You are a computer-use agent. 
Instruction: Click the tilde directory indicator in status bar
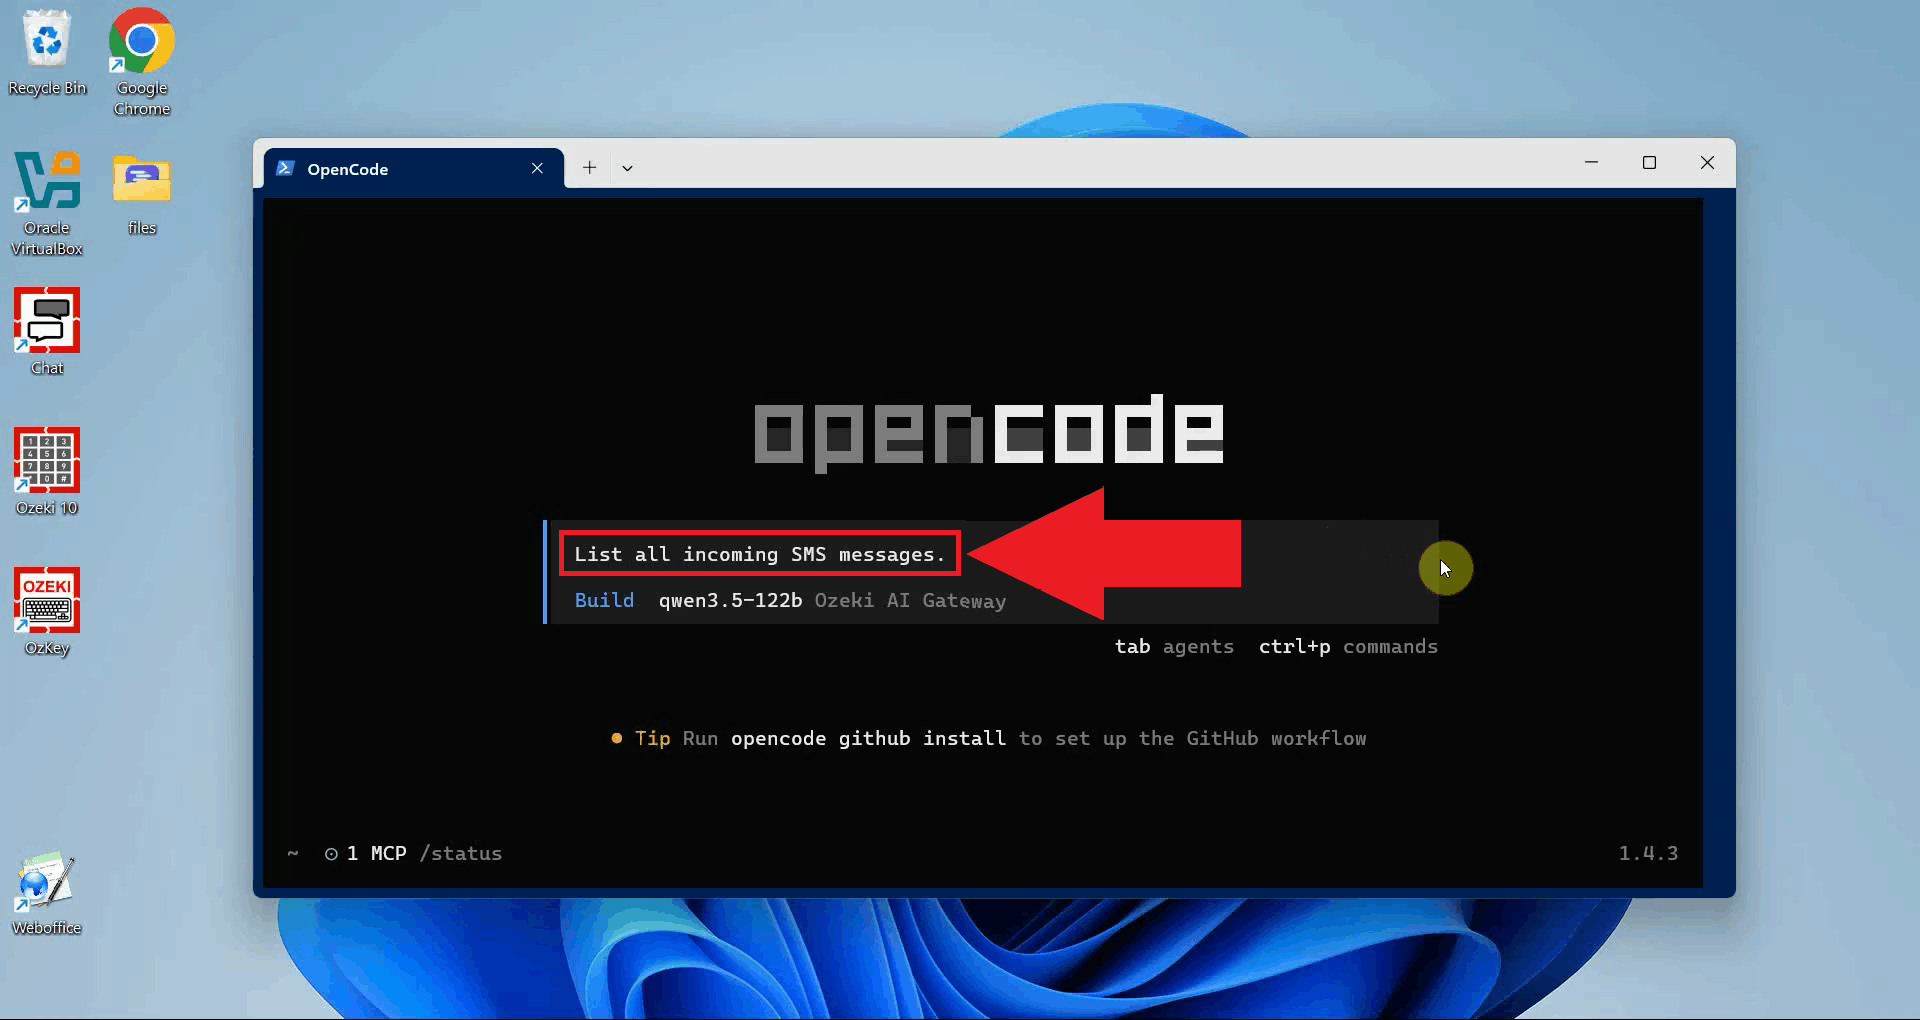click(x=293, y=853)
